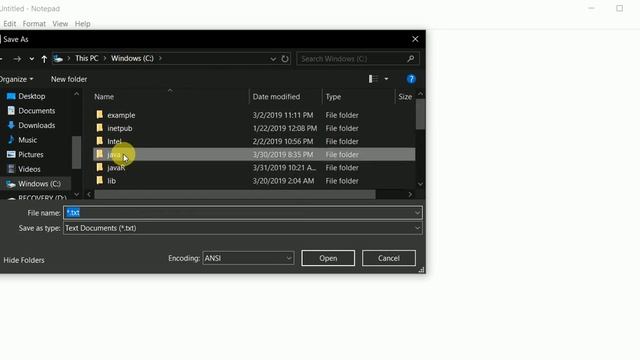Click the Videos icon in navigation pane
The image size is (640, 360).
(11, 169)
